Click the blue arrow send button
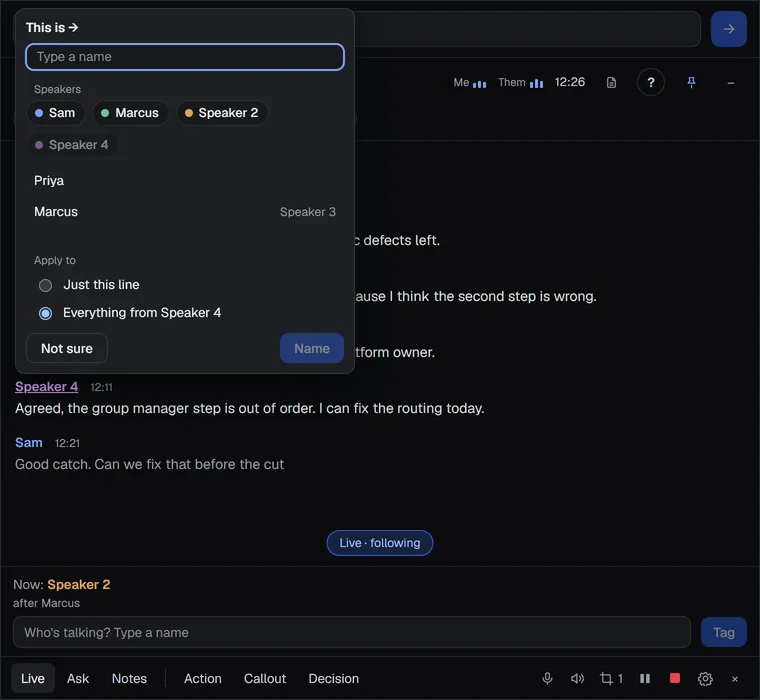This screenshot has width=760, height=700. (728, 29)
